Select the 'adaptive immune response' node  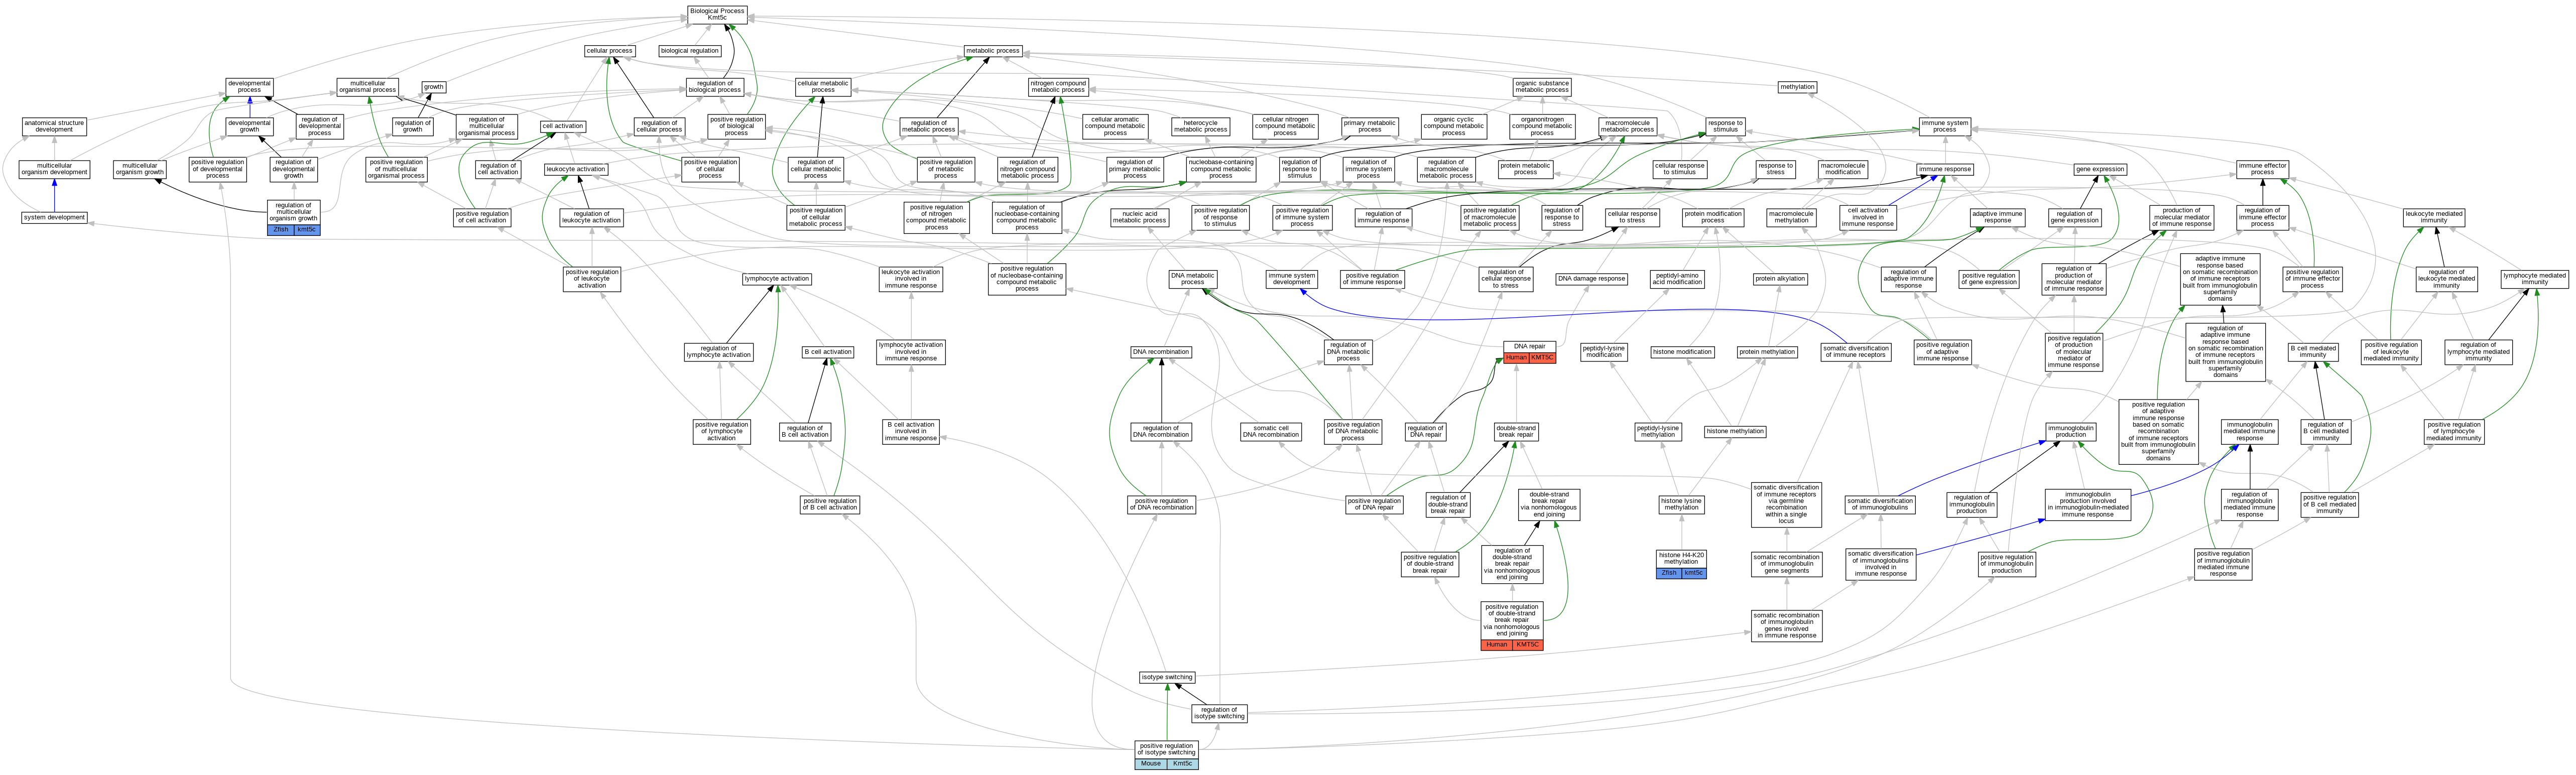click(x=1997, y=217)
